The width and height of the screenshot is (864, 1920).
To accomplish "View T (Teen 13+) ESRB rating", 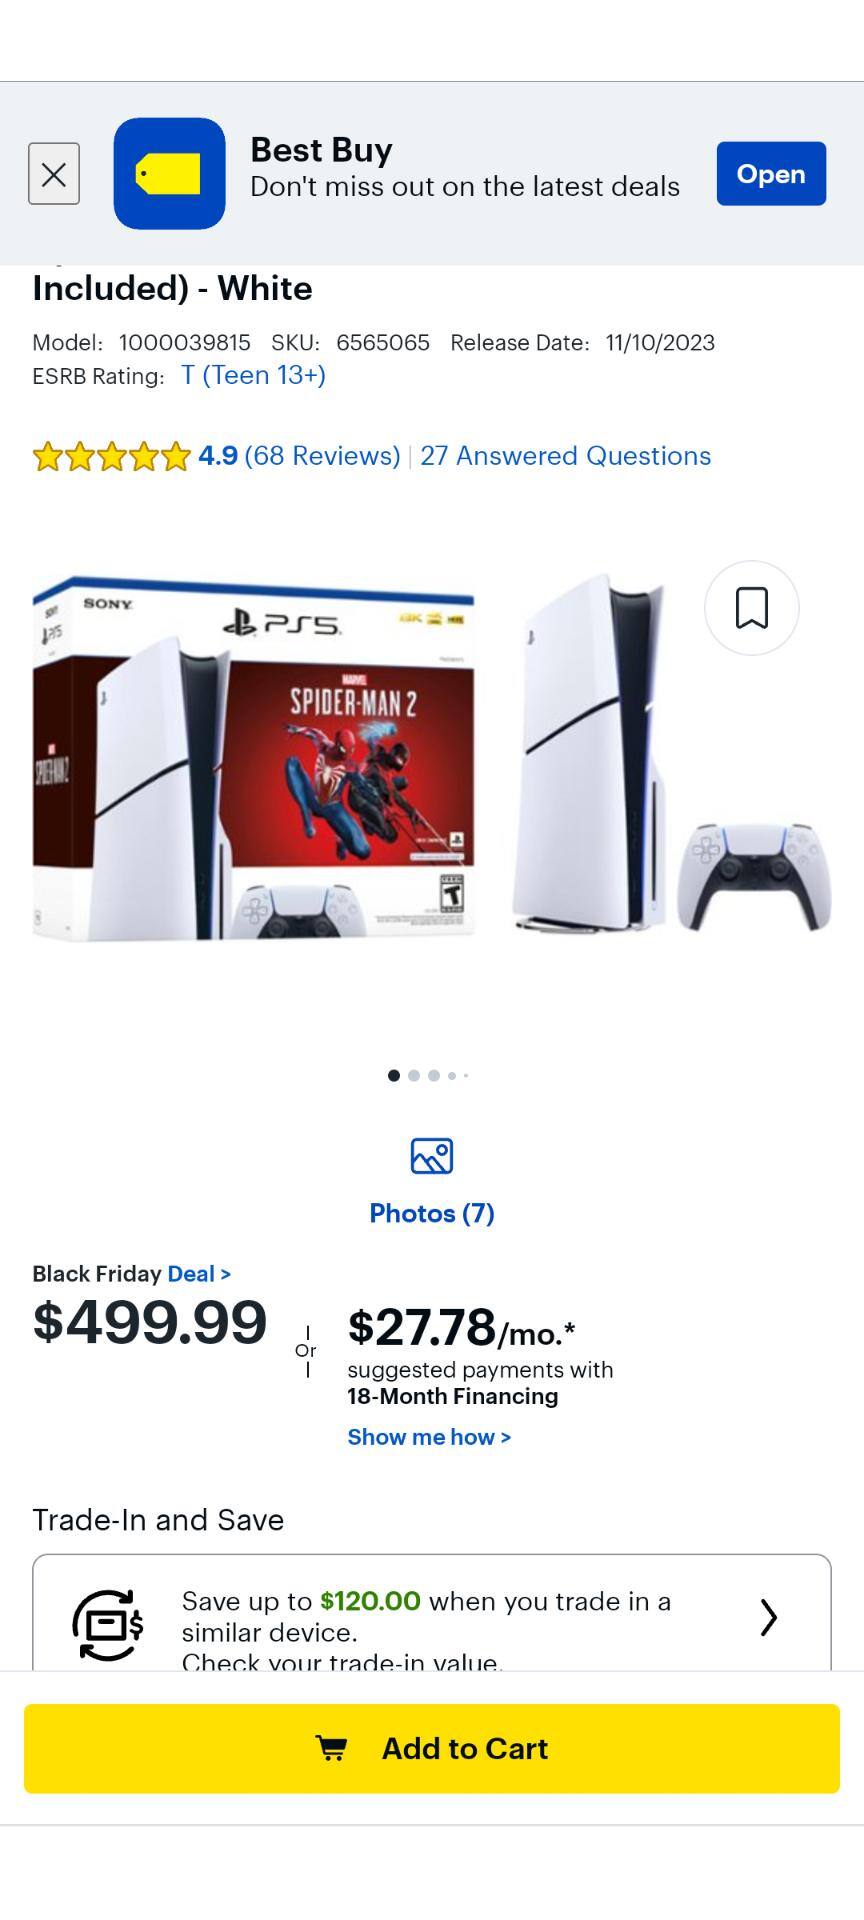I will 253,375.
